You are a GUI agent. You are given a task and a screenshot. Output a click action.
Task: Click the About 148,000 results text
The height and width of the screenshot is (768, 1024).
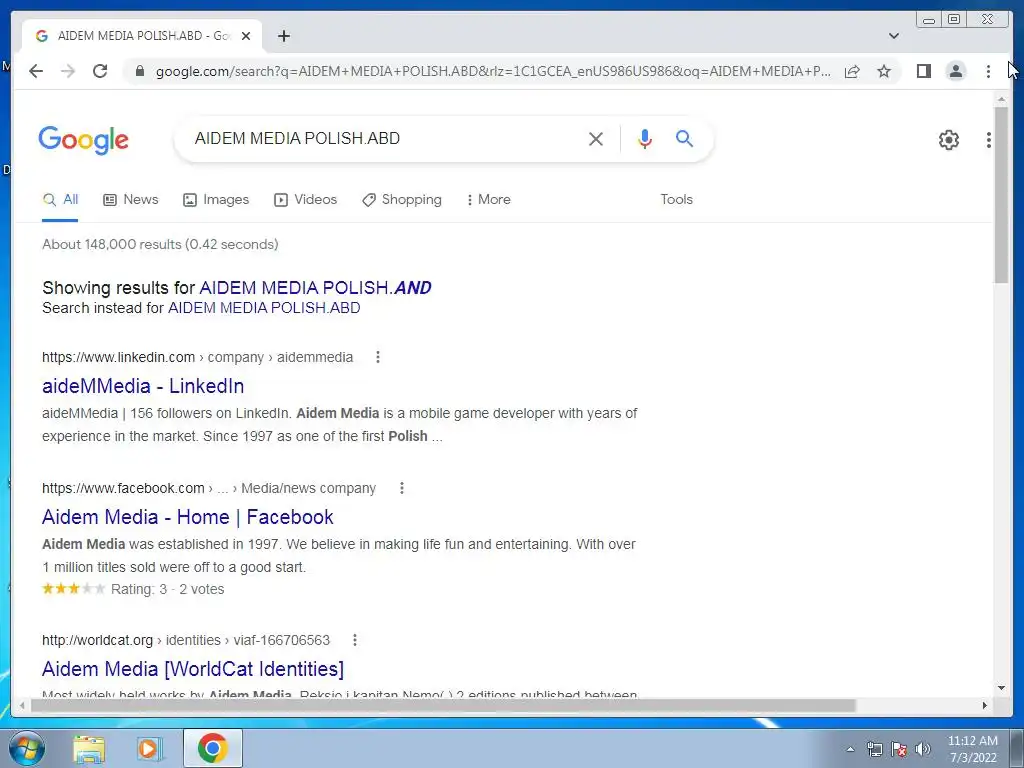[160, 244]
